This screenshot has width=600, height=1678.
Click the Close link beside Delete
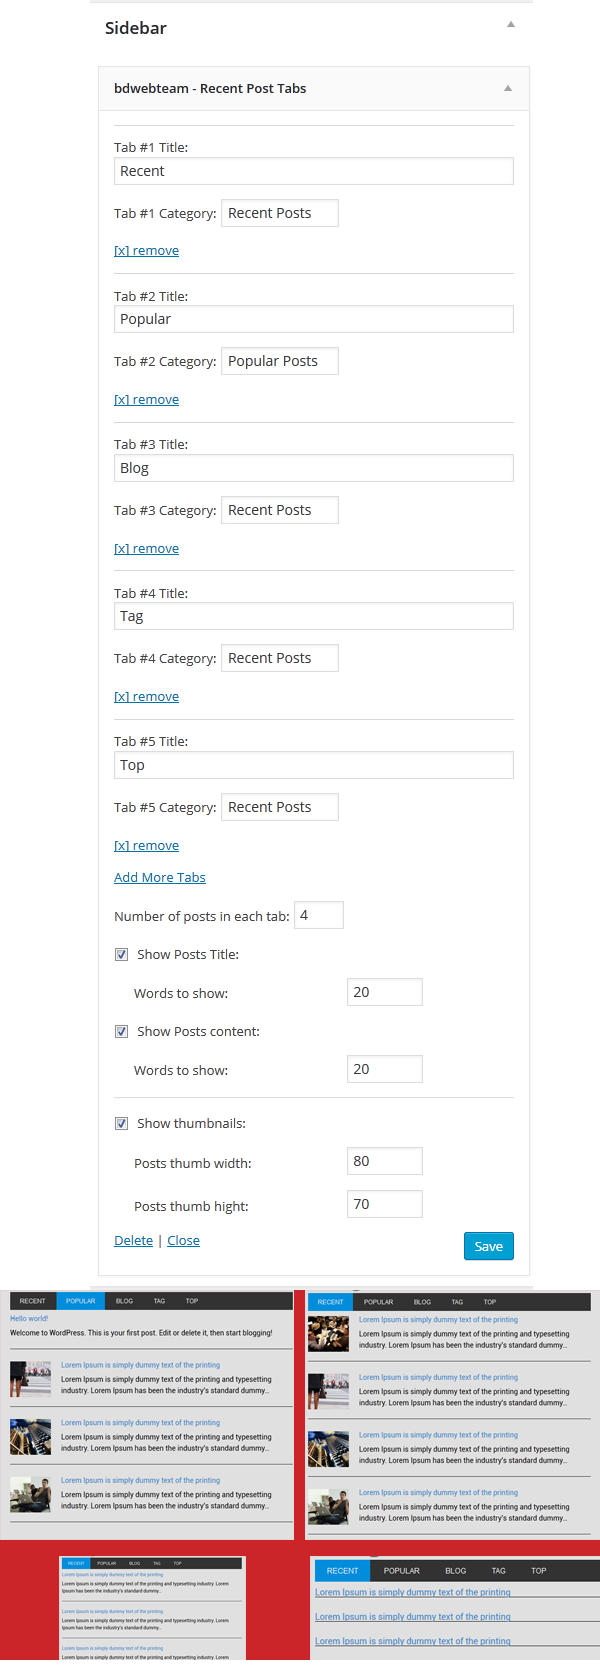pos(183,1241)
